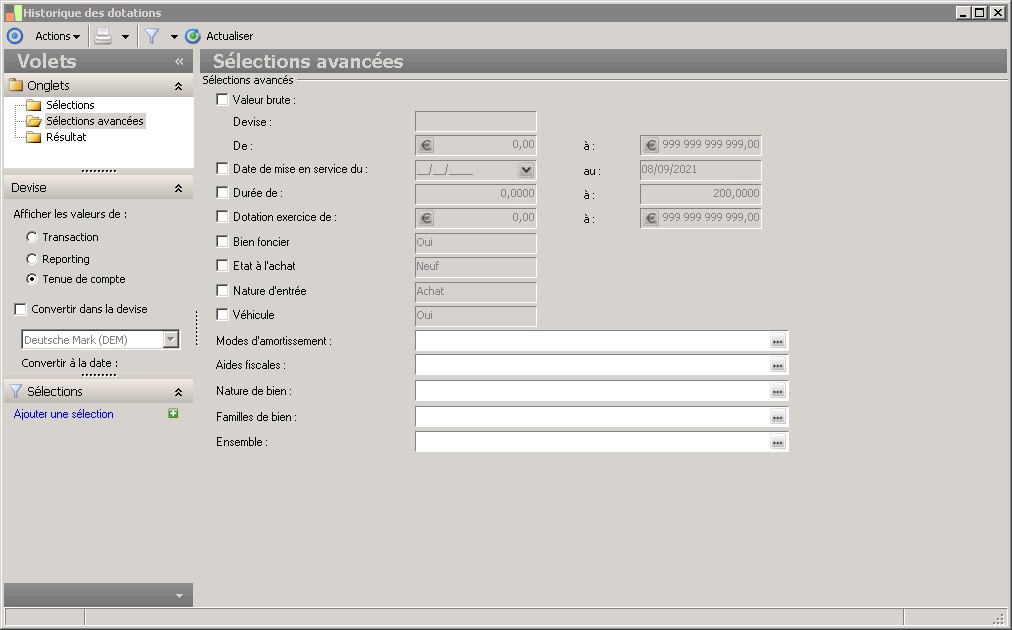Click the divider grip between Onglets and Devise
Image resolution: width=1012 pixels, height=630 pixels.
99,171
